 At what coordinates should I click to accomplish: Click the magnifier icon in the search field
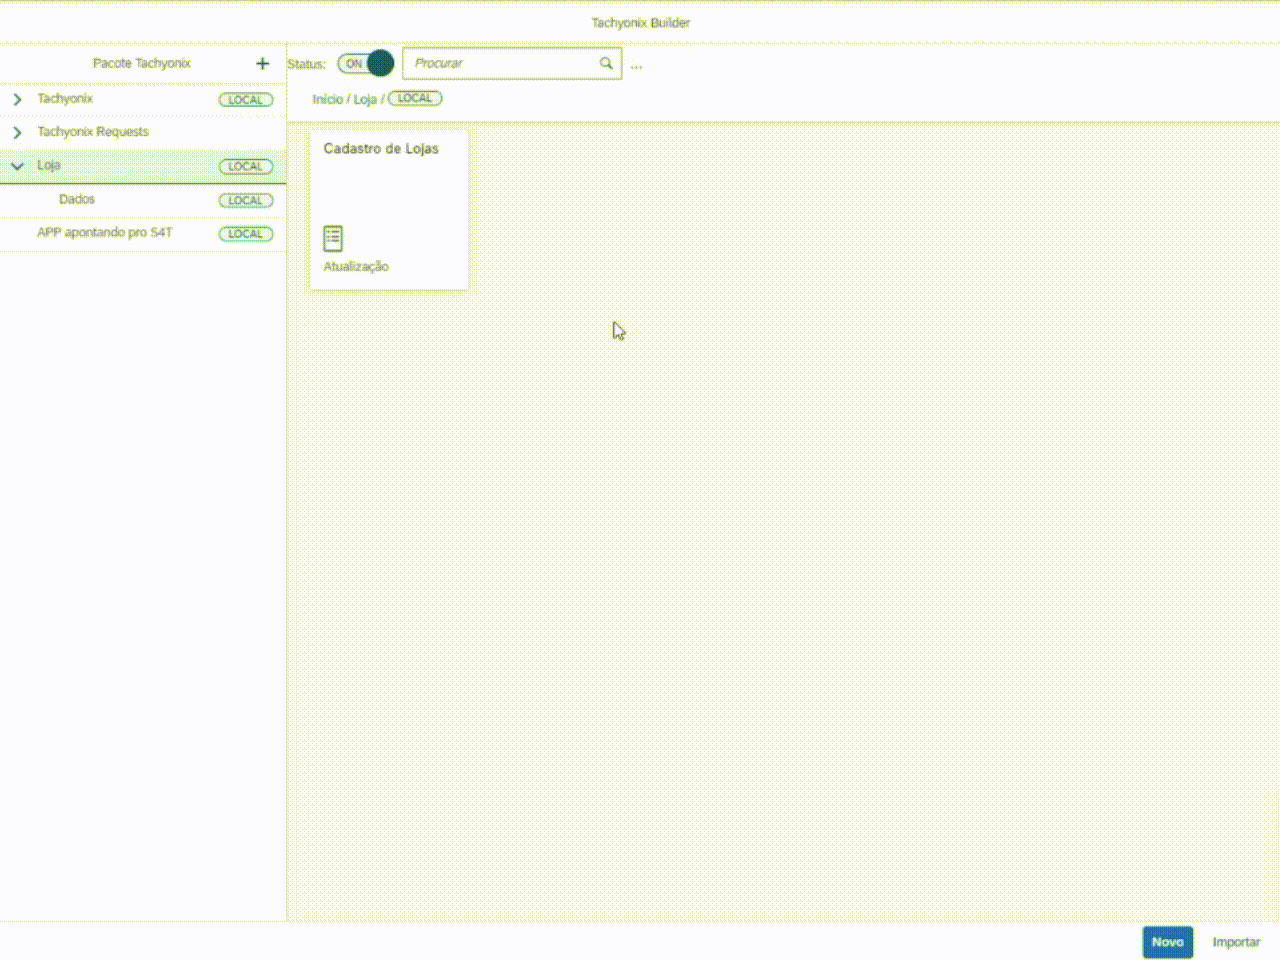tap(606, 64)
